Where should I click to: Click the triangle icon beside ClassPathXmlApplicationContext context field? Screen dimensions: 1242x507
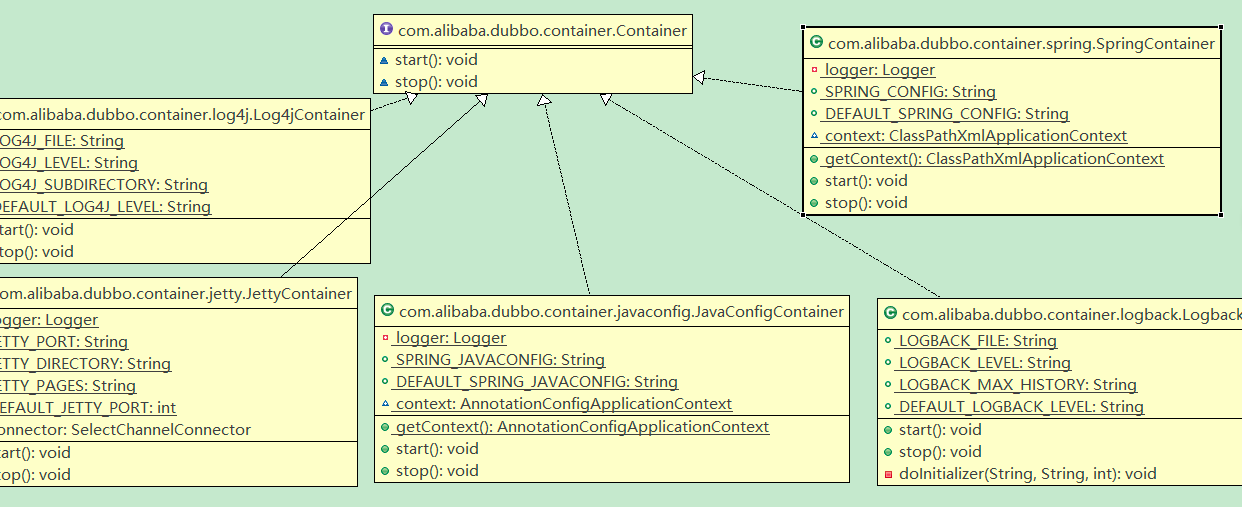[x=815, y=136]
